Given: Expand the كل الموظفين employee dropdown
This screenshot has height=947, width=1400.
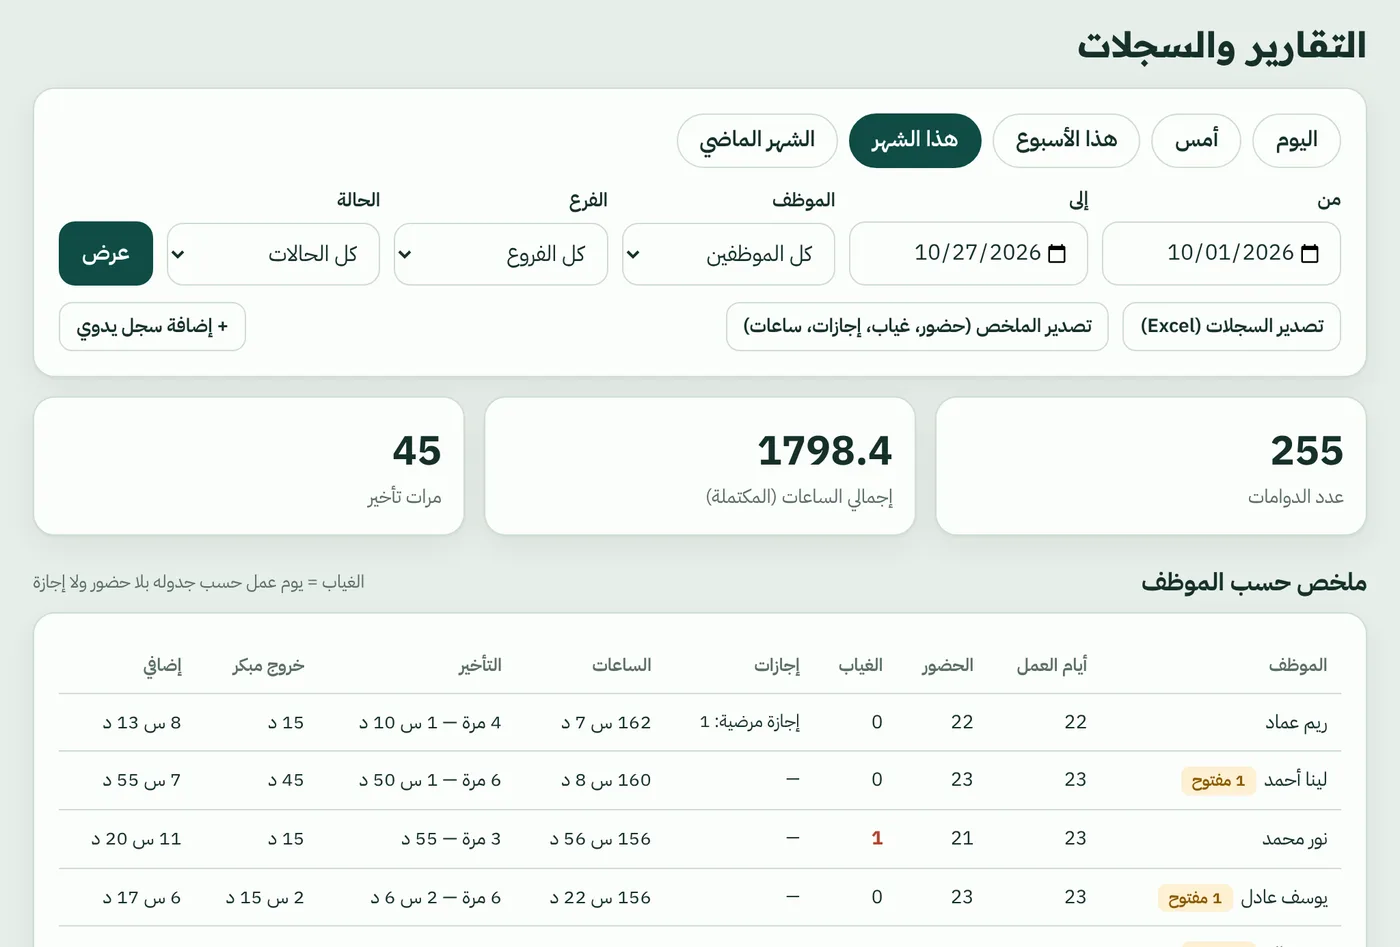Looking at the screenshot, I should point(728,254).
